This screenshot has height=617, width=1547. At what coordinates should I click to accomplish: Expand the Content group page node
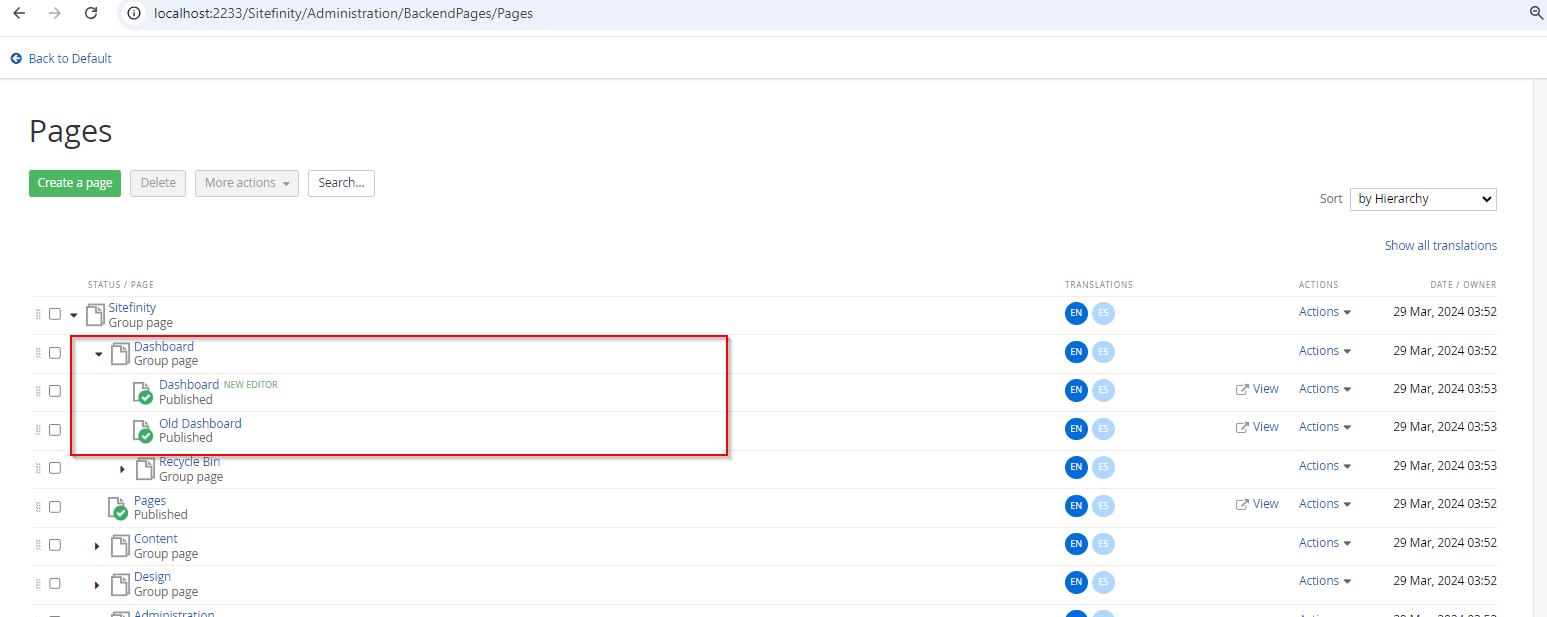pos(98,546)
